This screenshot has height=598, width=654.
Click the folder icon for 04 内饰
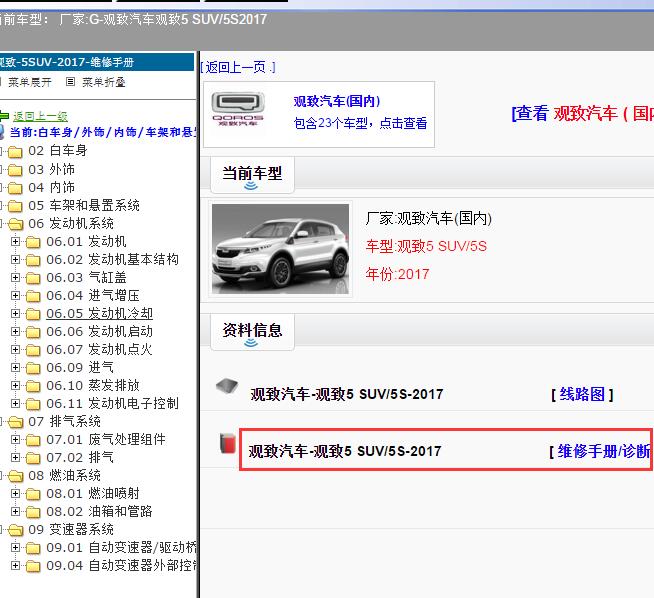pyautogui.click(x=15, y=188)
